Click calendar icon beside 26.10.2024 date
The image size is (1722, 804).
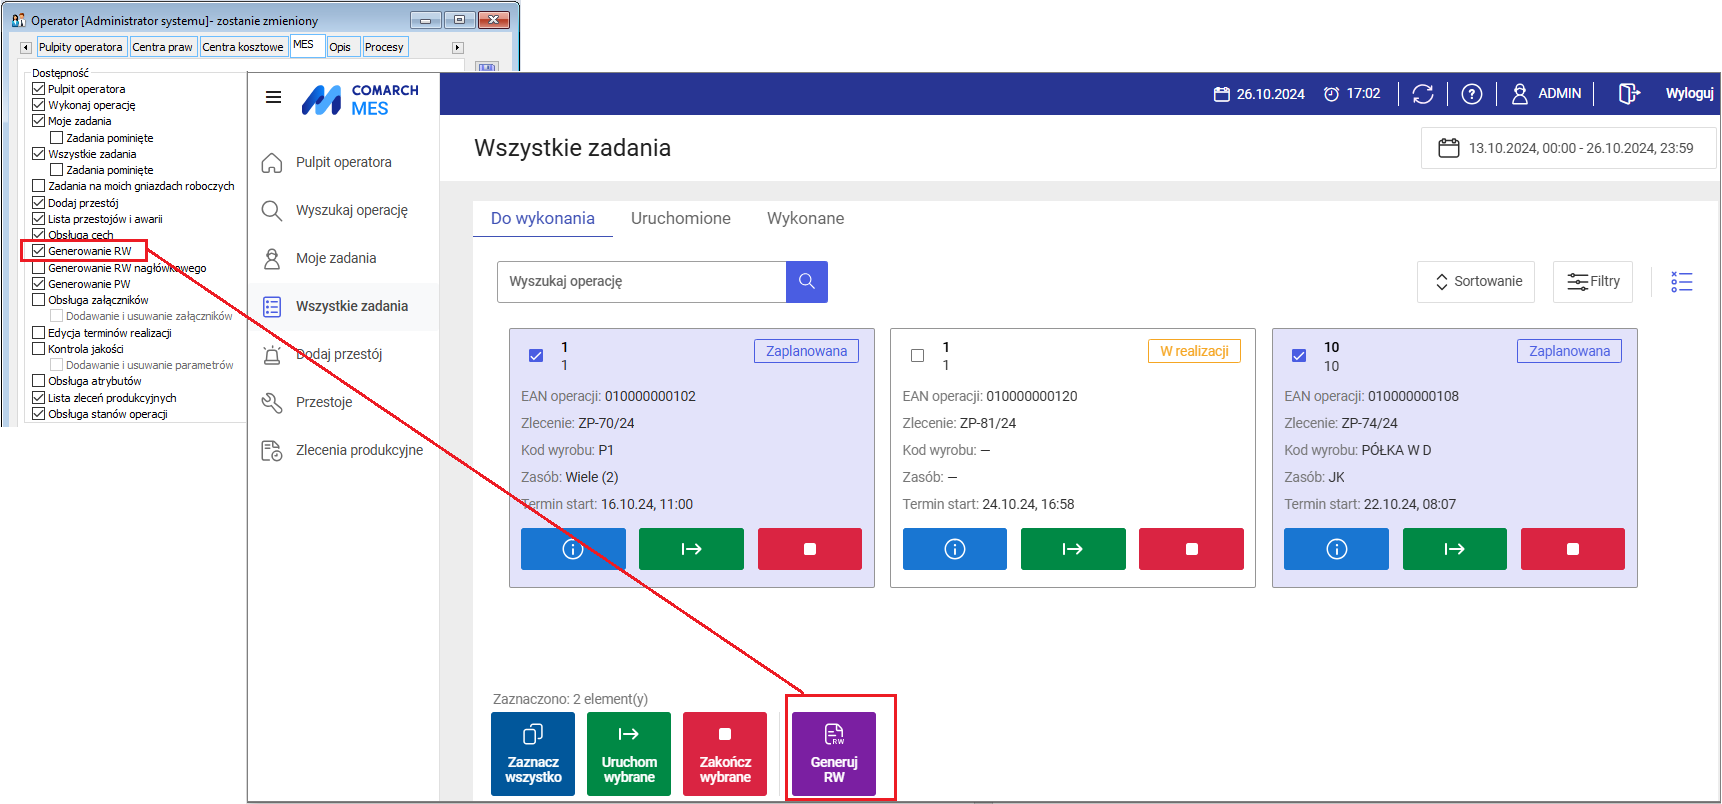tap(1222, 94)
